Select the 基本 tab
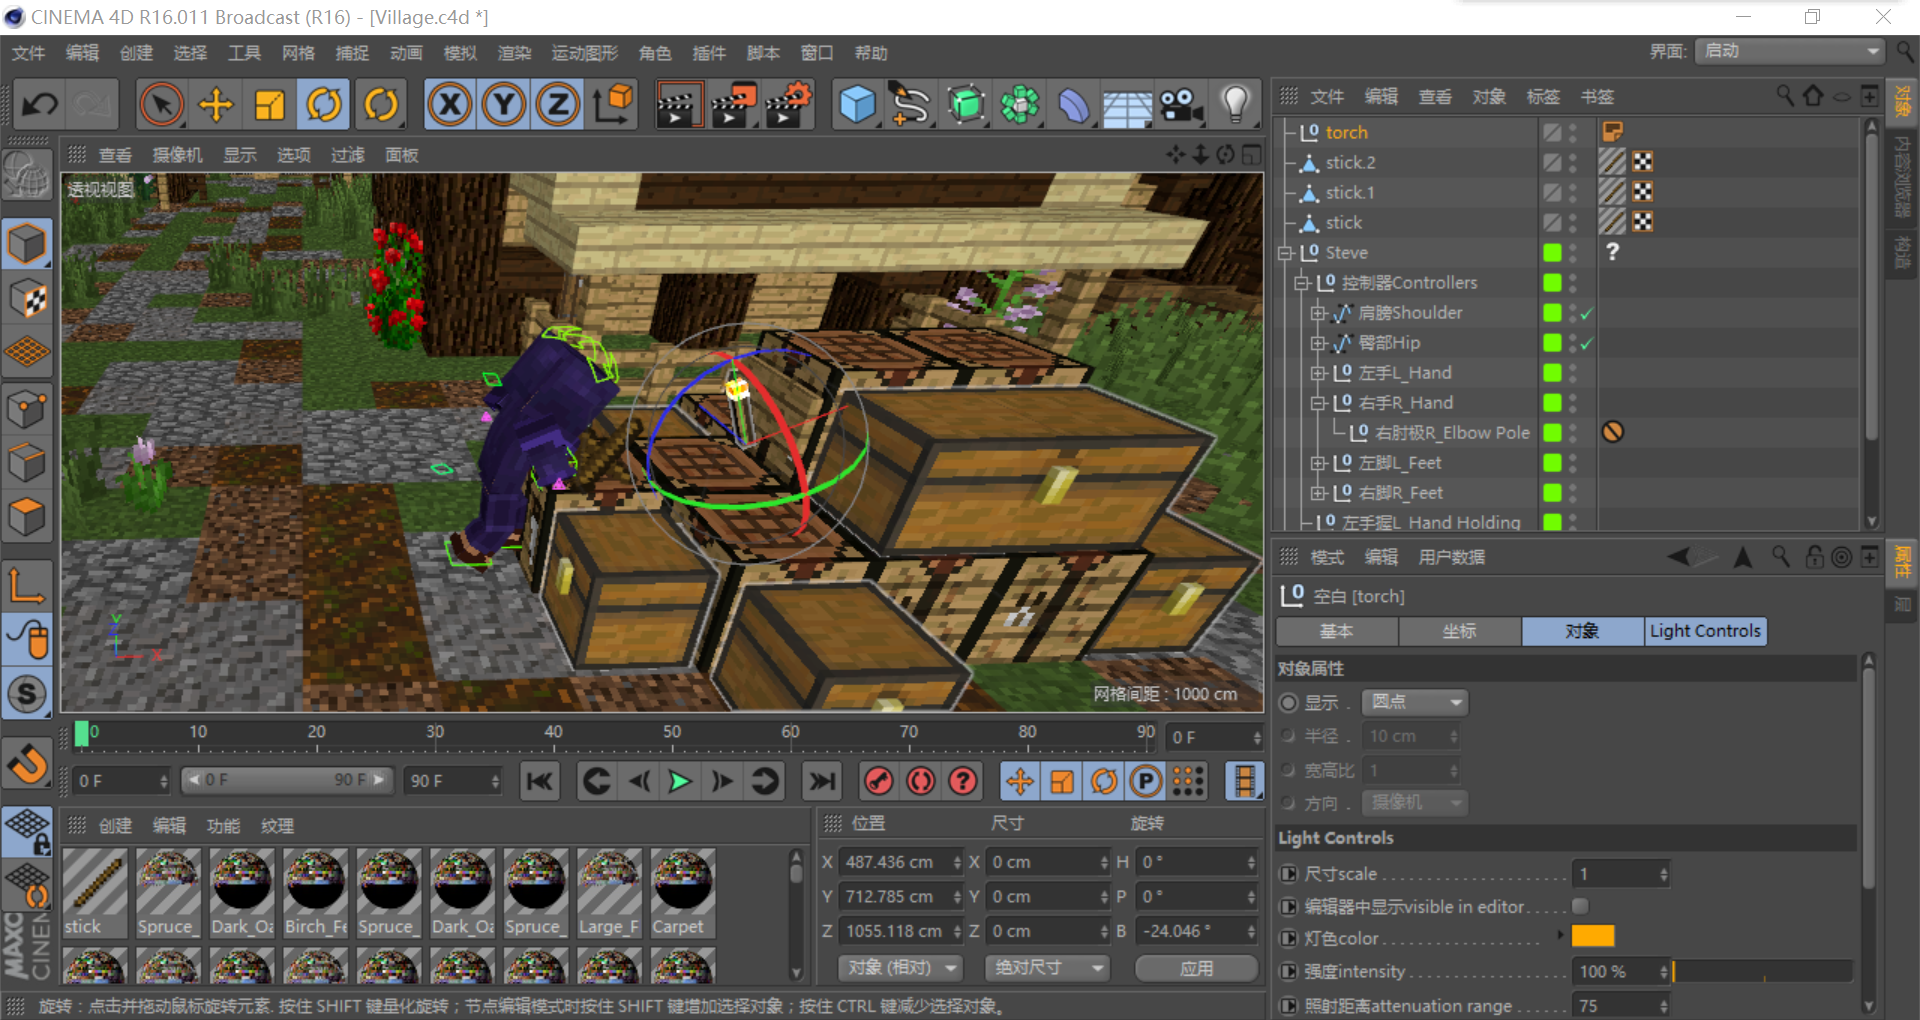This screenshot has width=1920, height=1020. coord(1336,631)
